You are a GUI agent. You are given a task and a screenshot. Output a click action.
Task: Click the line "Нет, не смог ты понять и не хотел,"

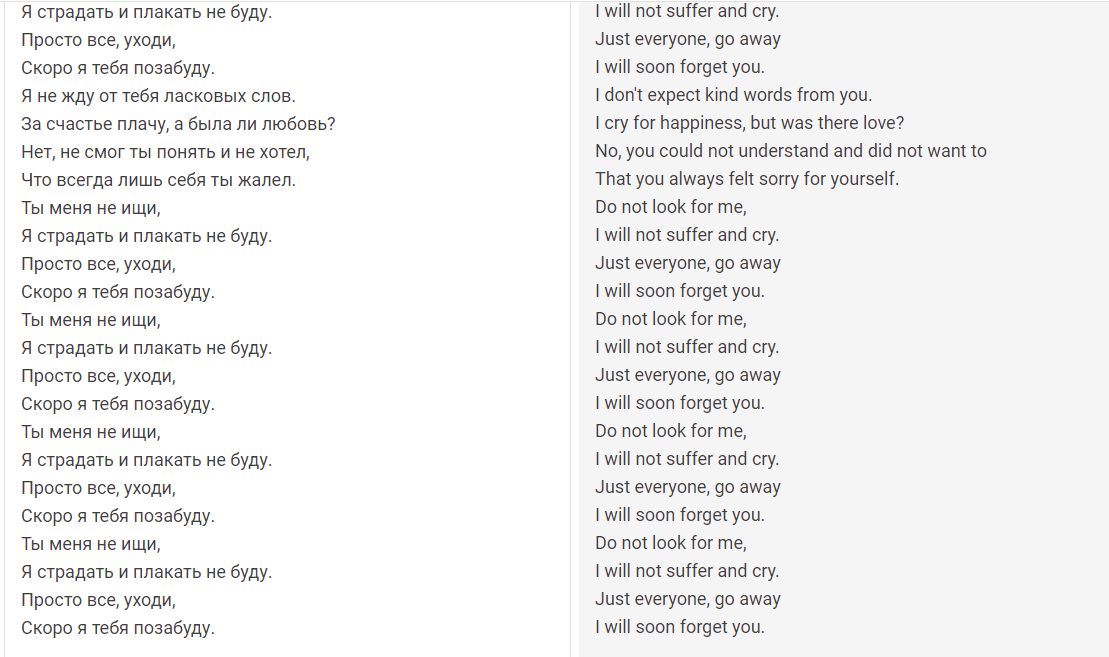(165, 152)
